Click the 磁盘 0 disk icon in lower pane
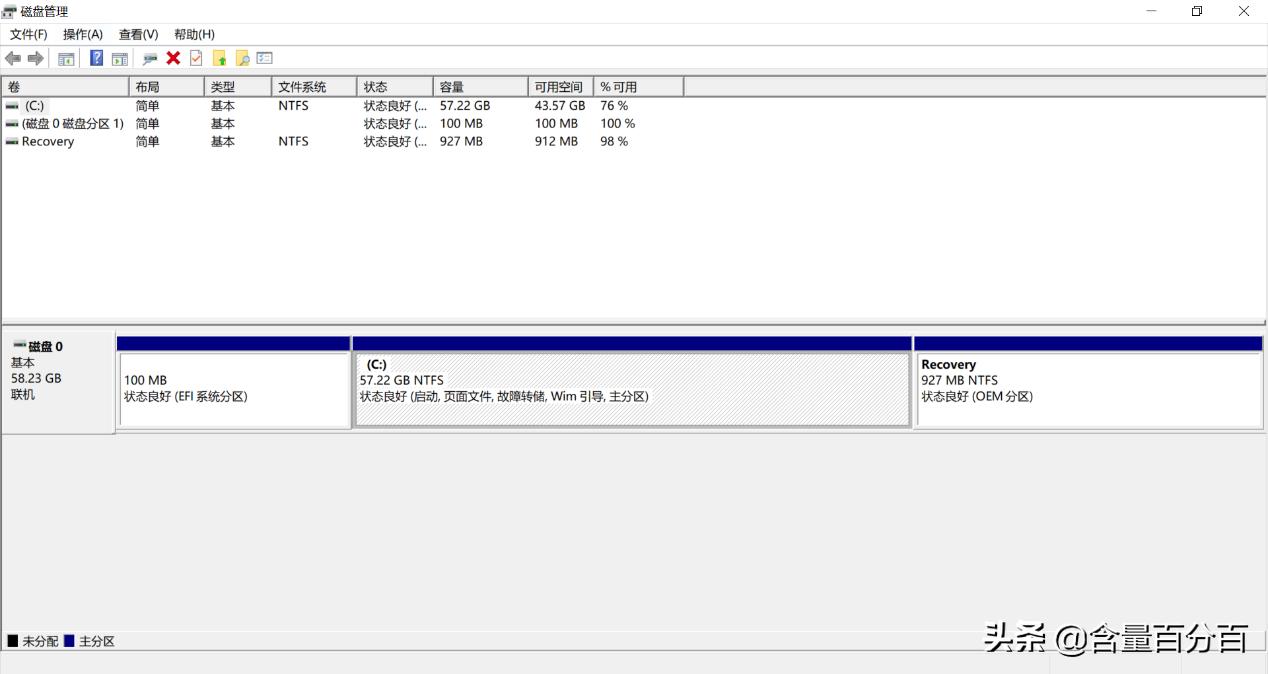 coord(19,345)
